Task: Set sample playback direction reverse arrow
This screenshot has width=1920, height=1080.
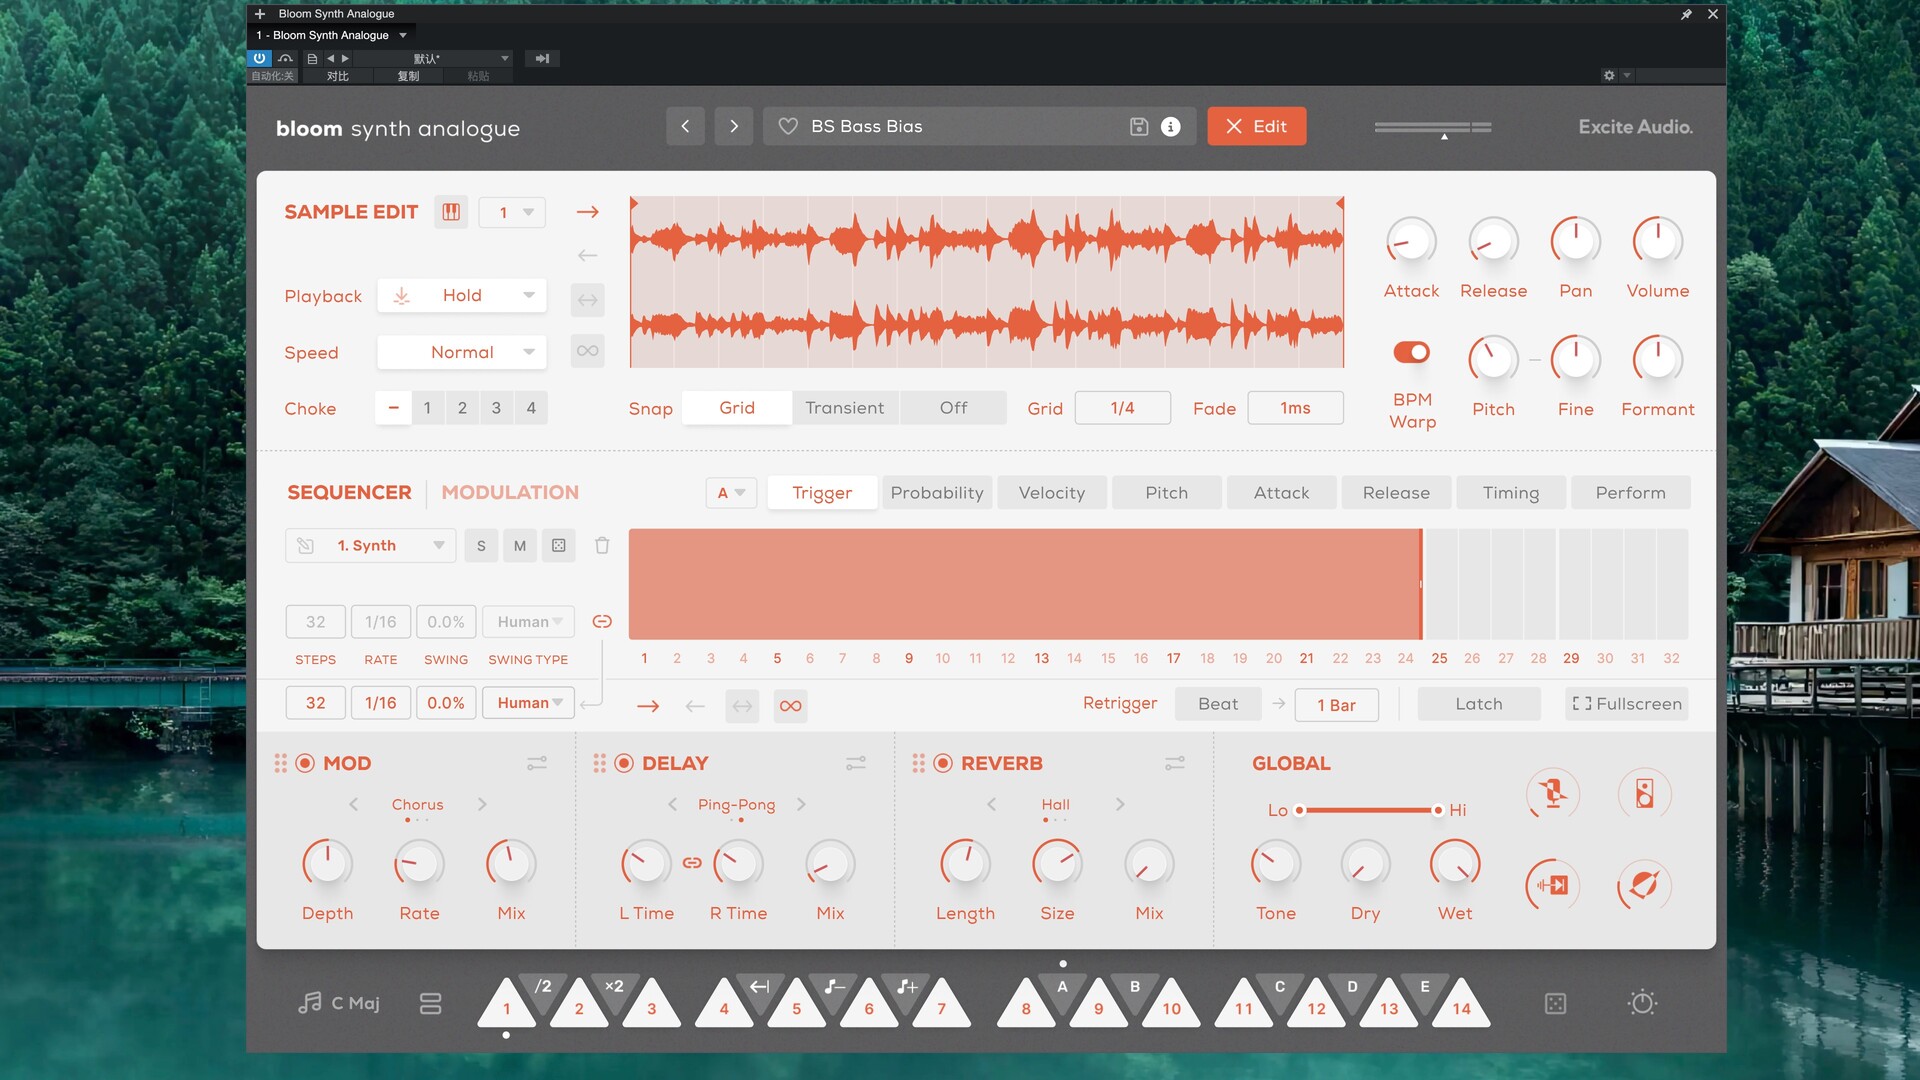Action: (588, 255)
